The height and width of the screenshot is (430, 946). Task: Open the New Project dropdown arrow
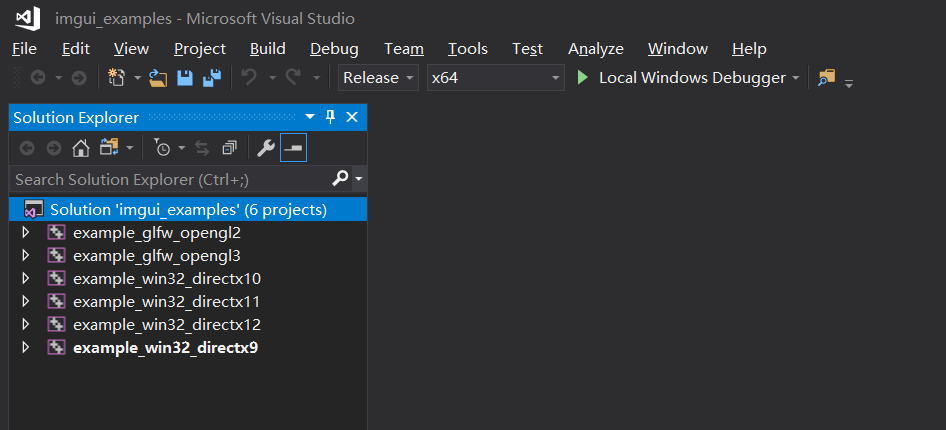pyautogui.click(x=137, y=78)
